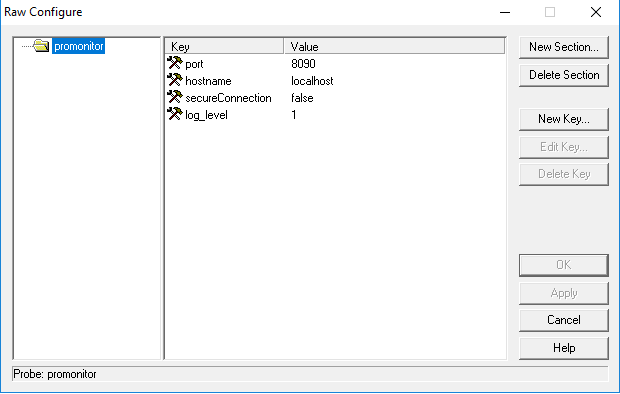Screen dimensions: 620x394
Task: Click the Delete Section button
Action: pos(564,75)
